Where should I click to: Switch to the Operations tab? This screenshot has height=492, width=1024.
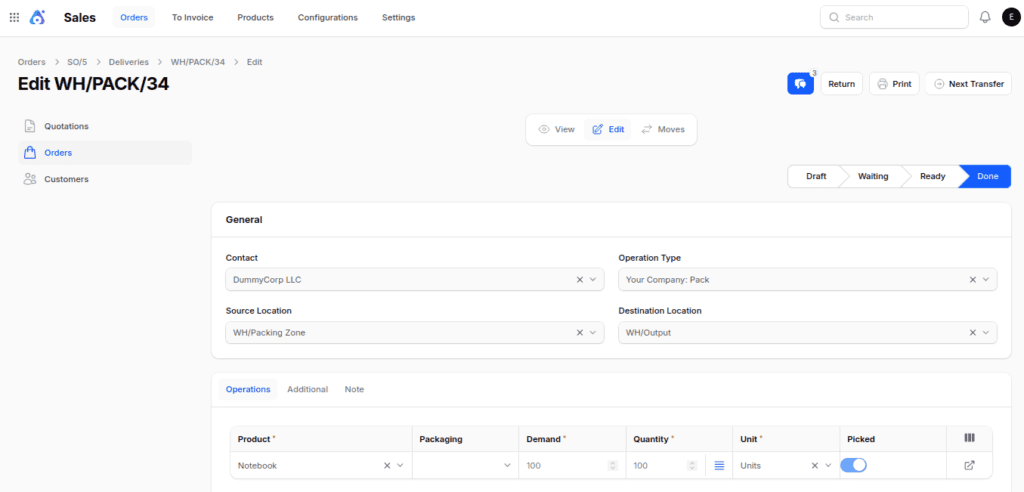[248, 389]
